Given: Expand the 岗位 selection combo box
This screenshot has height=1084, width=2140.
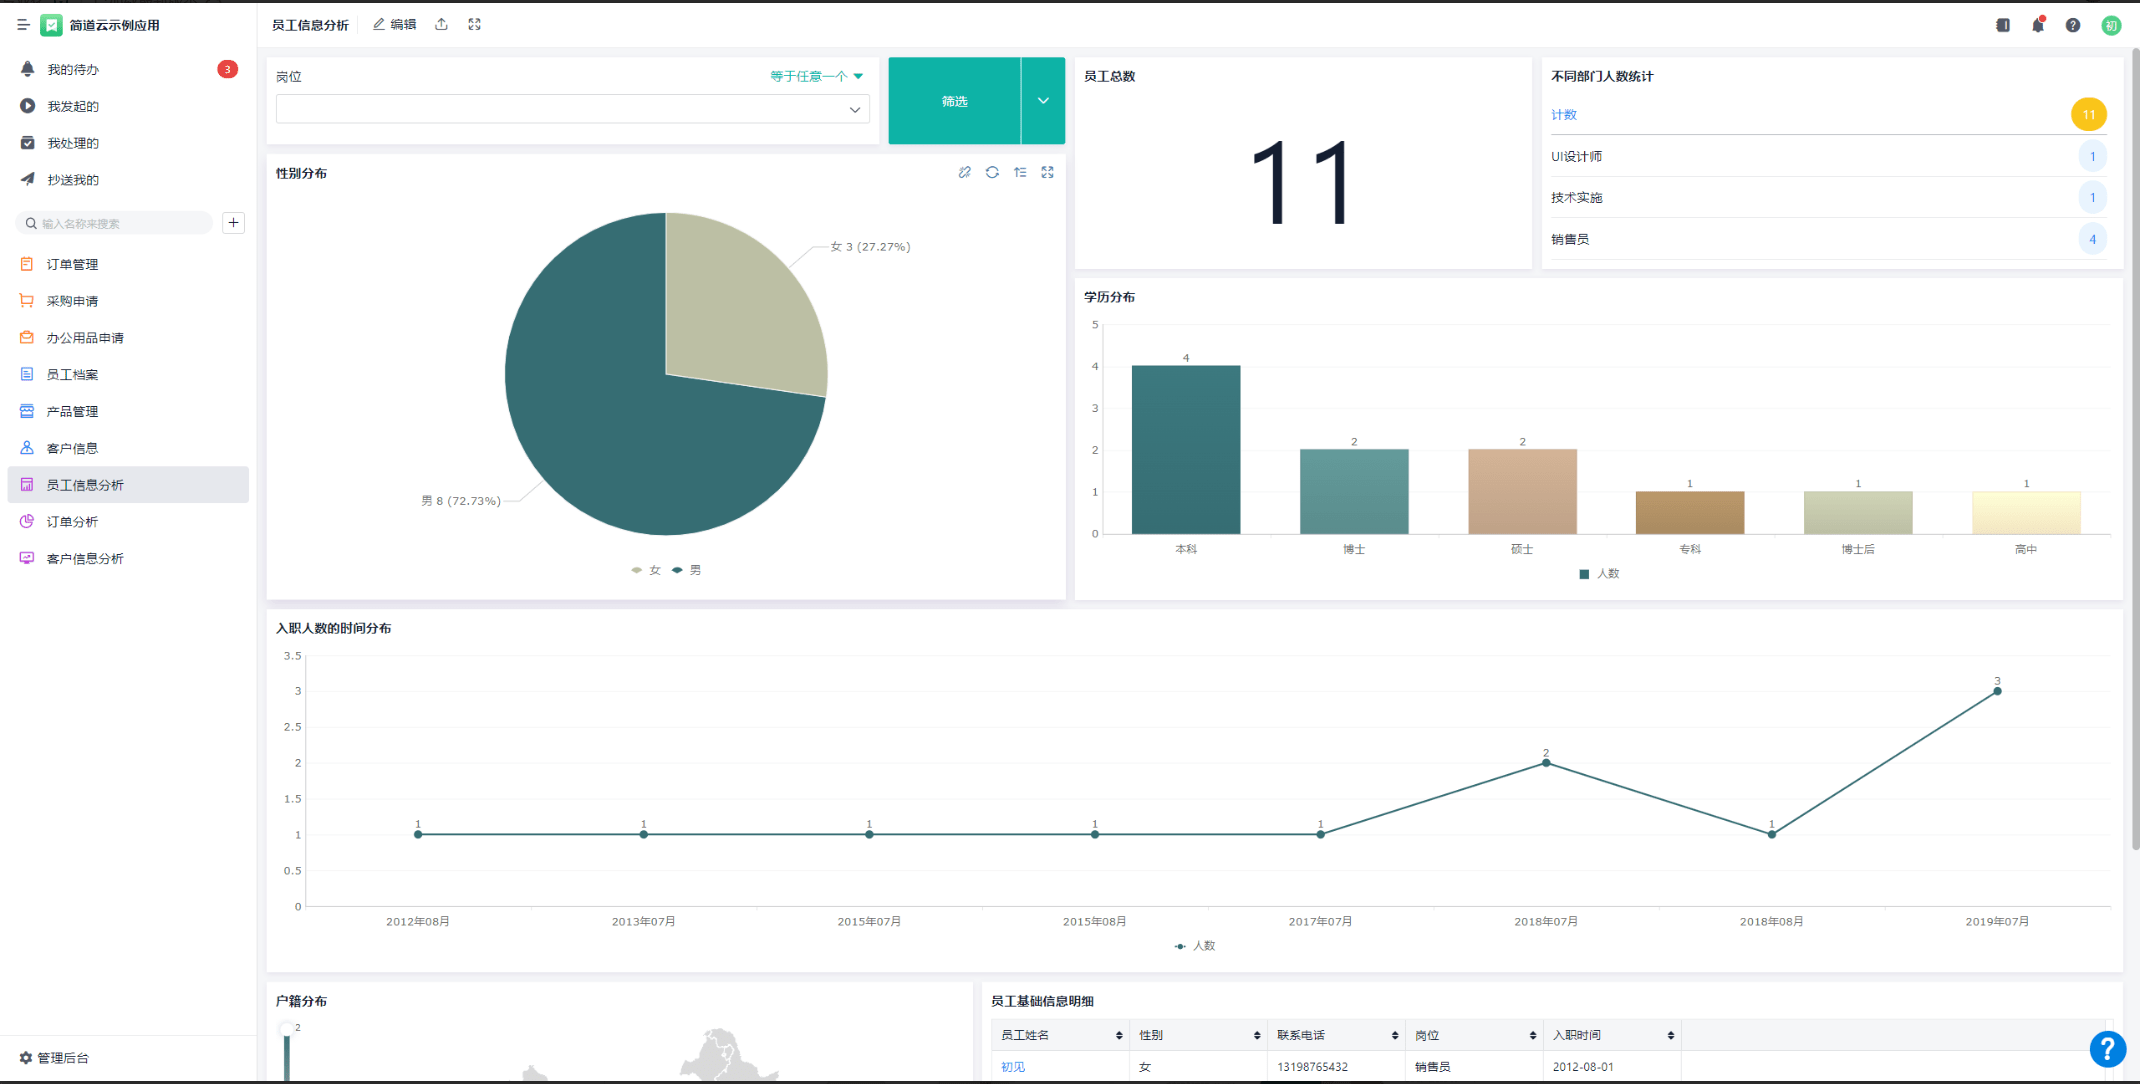Looking at the screenshot, I should pos(572,109).
